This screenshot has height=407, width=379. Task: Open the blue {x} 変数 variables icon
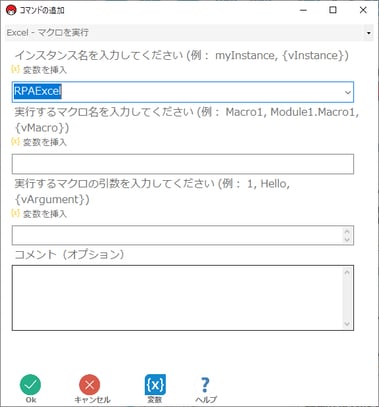click(155, 385)
